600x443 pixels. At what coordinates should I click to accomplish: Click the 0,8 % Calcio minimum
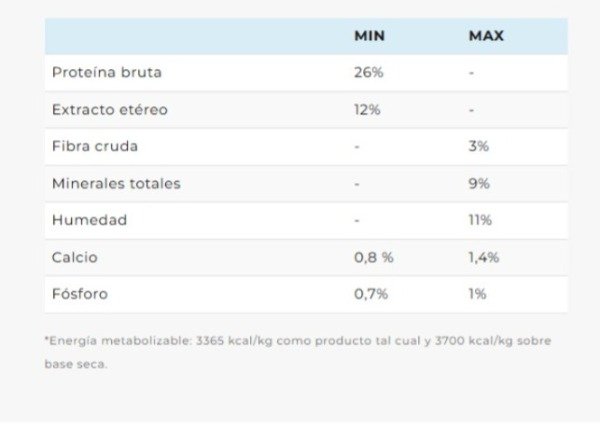click(374, 257)
